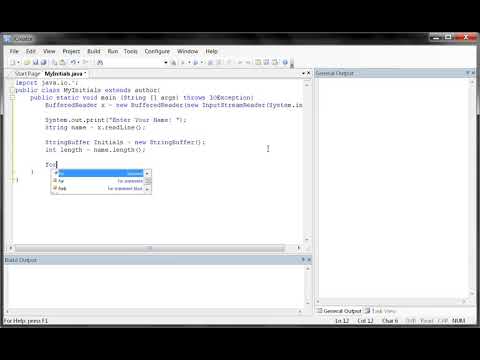Click the NUM status bar indicator
The height and width of the screenshot is (360, 480).
[x=459, y=321]
